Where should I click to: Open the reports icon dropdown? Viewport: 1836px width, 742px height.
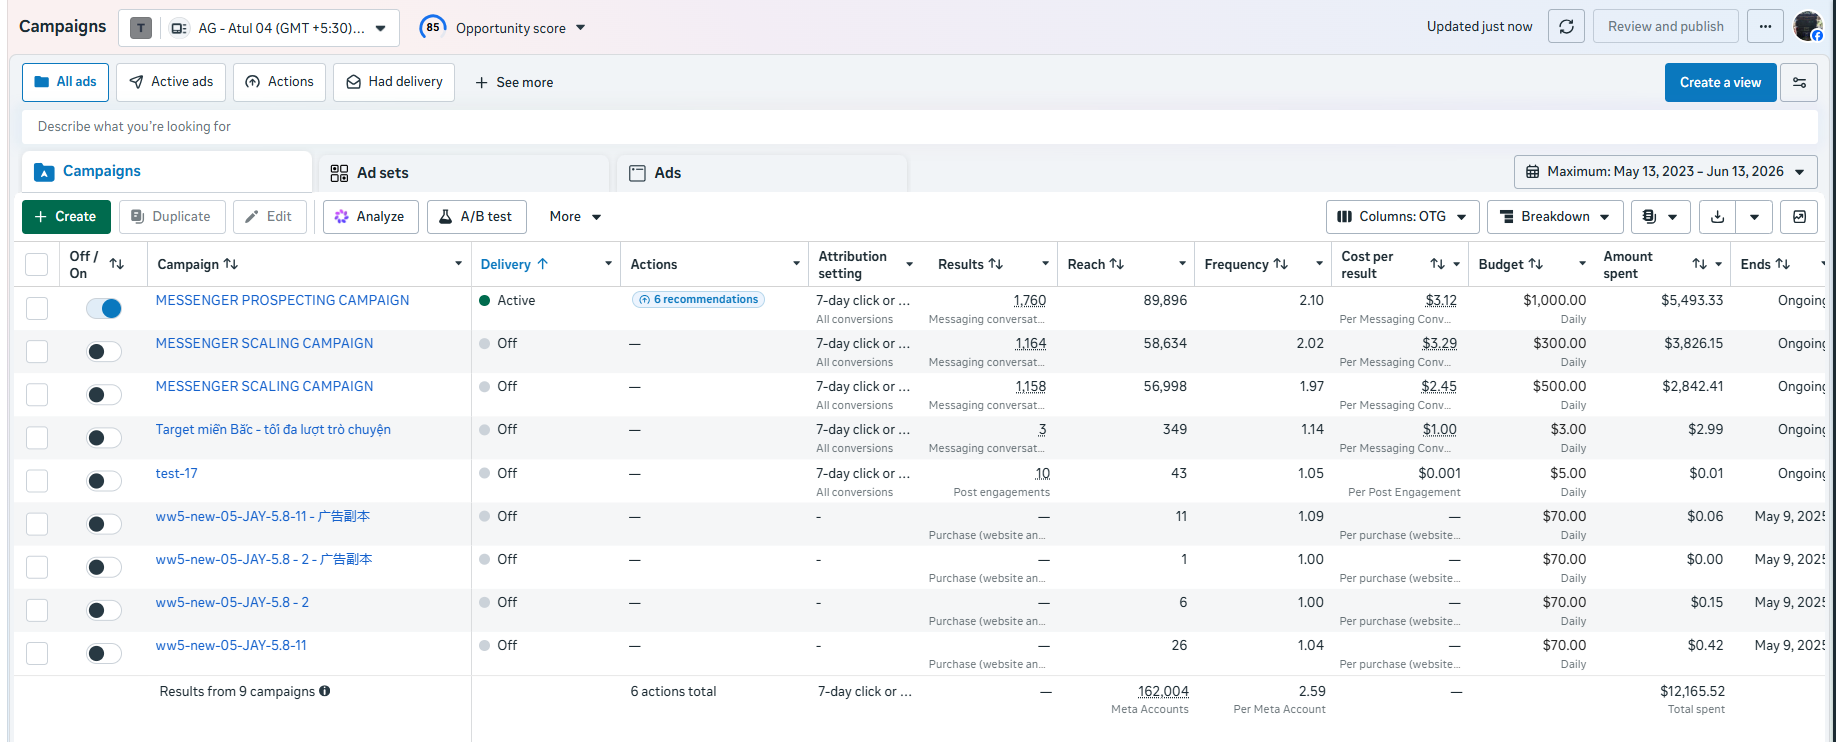1660,217
